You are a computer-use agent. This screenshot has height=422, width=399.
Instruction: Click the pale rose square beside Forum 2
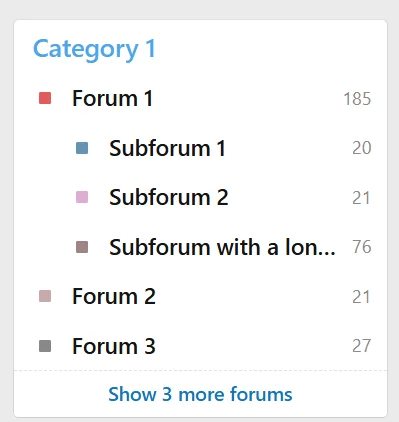pos(45,296)
